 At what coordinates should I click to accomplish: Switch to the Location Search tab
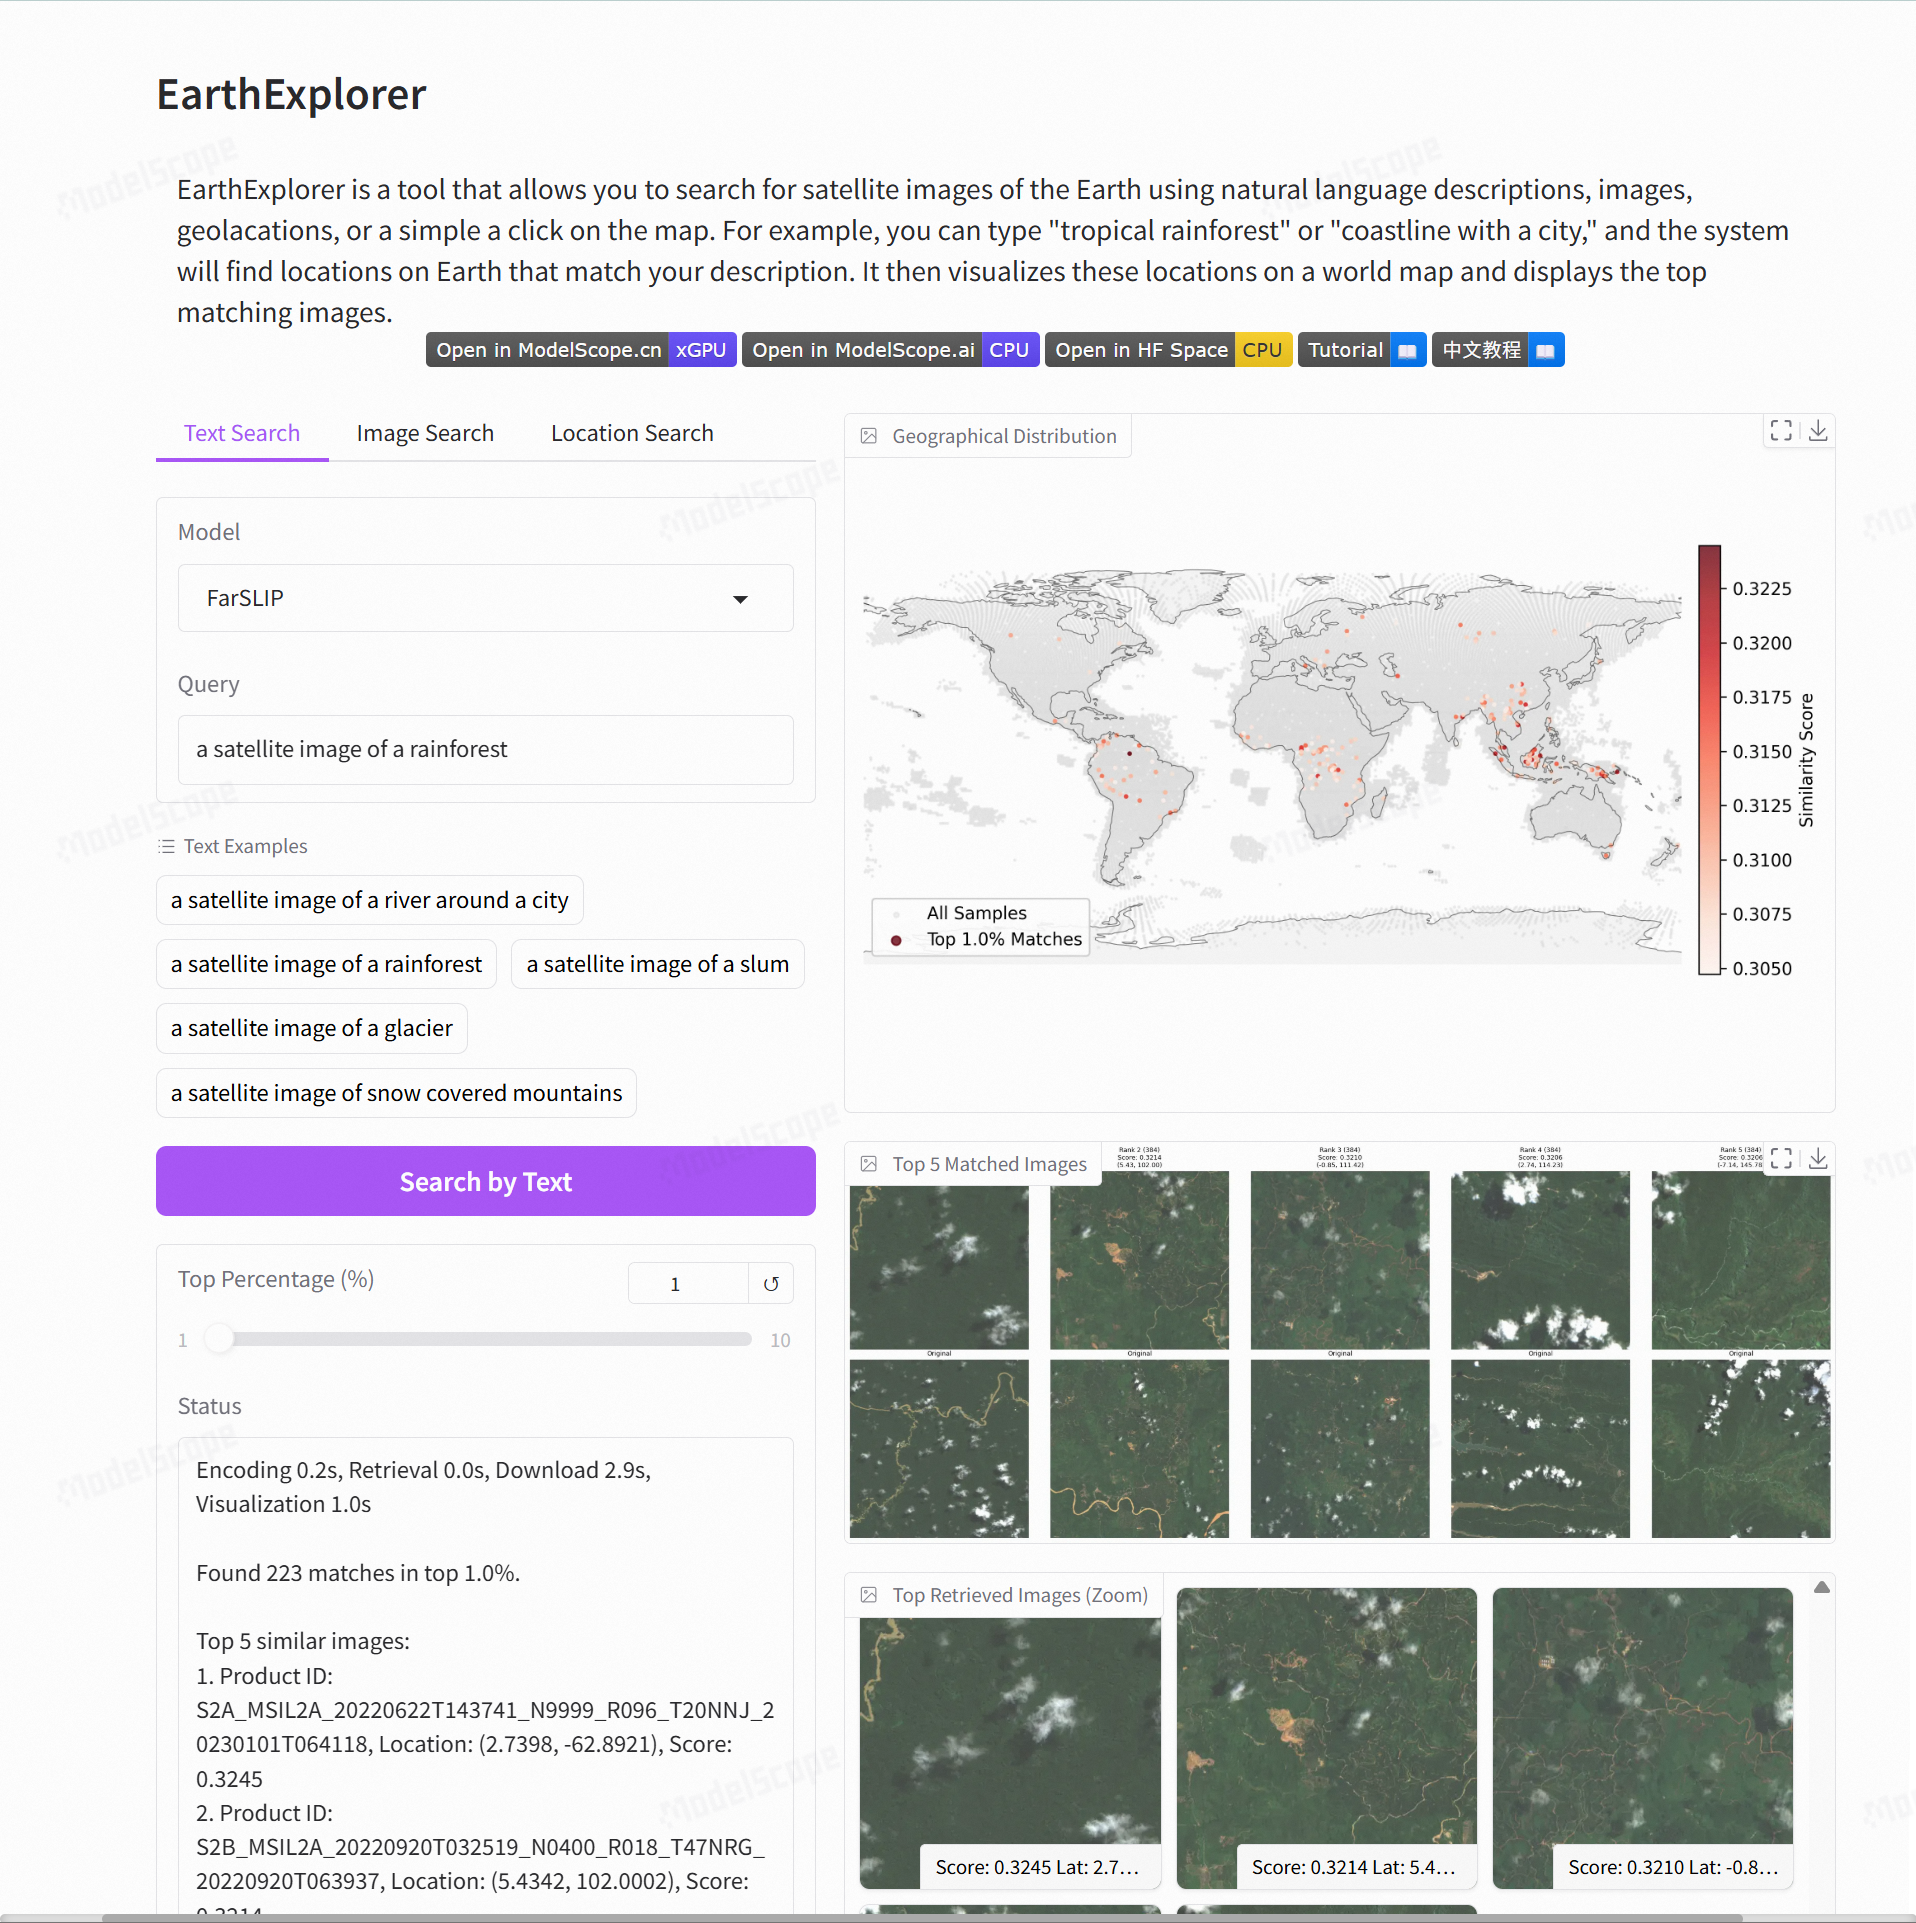click(632, 433)
